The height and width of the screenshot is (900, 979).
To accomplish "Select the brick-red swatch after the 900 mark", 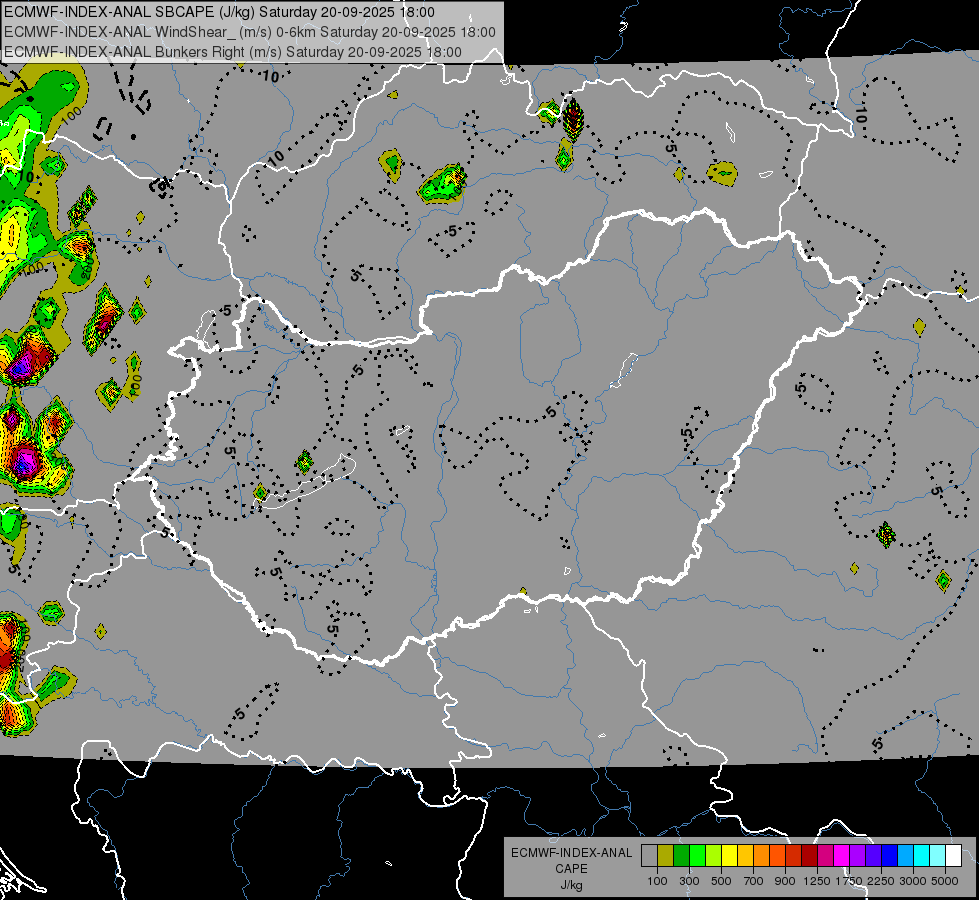I will (x=794, y=856).
